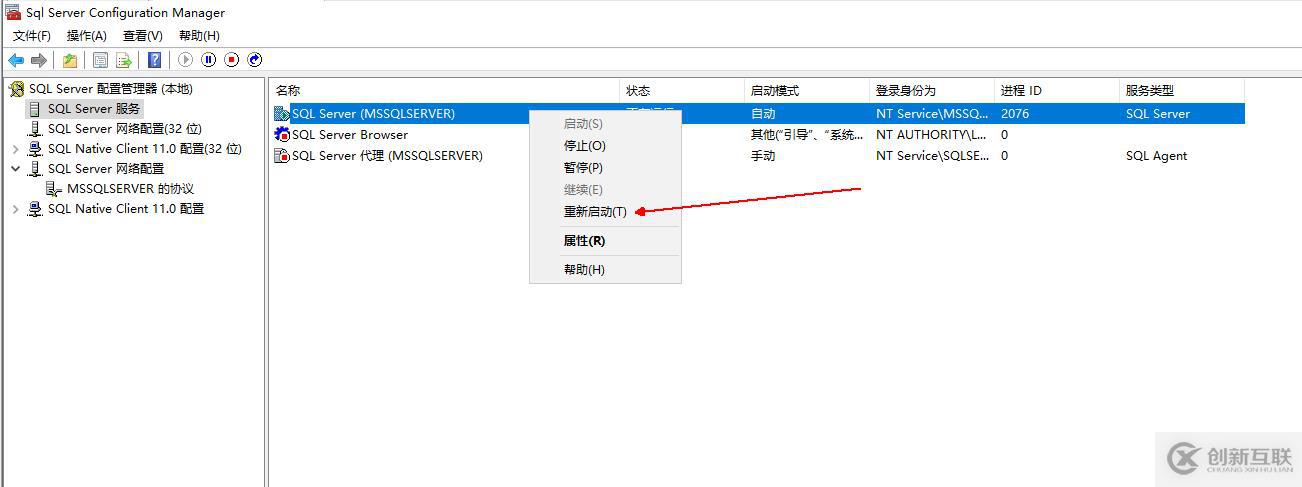
Task: Click the blue Help question mark icon
Action: click(155, 60)
